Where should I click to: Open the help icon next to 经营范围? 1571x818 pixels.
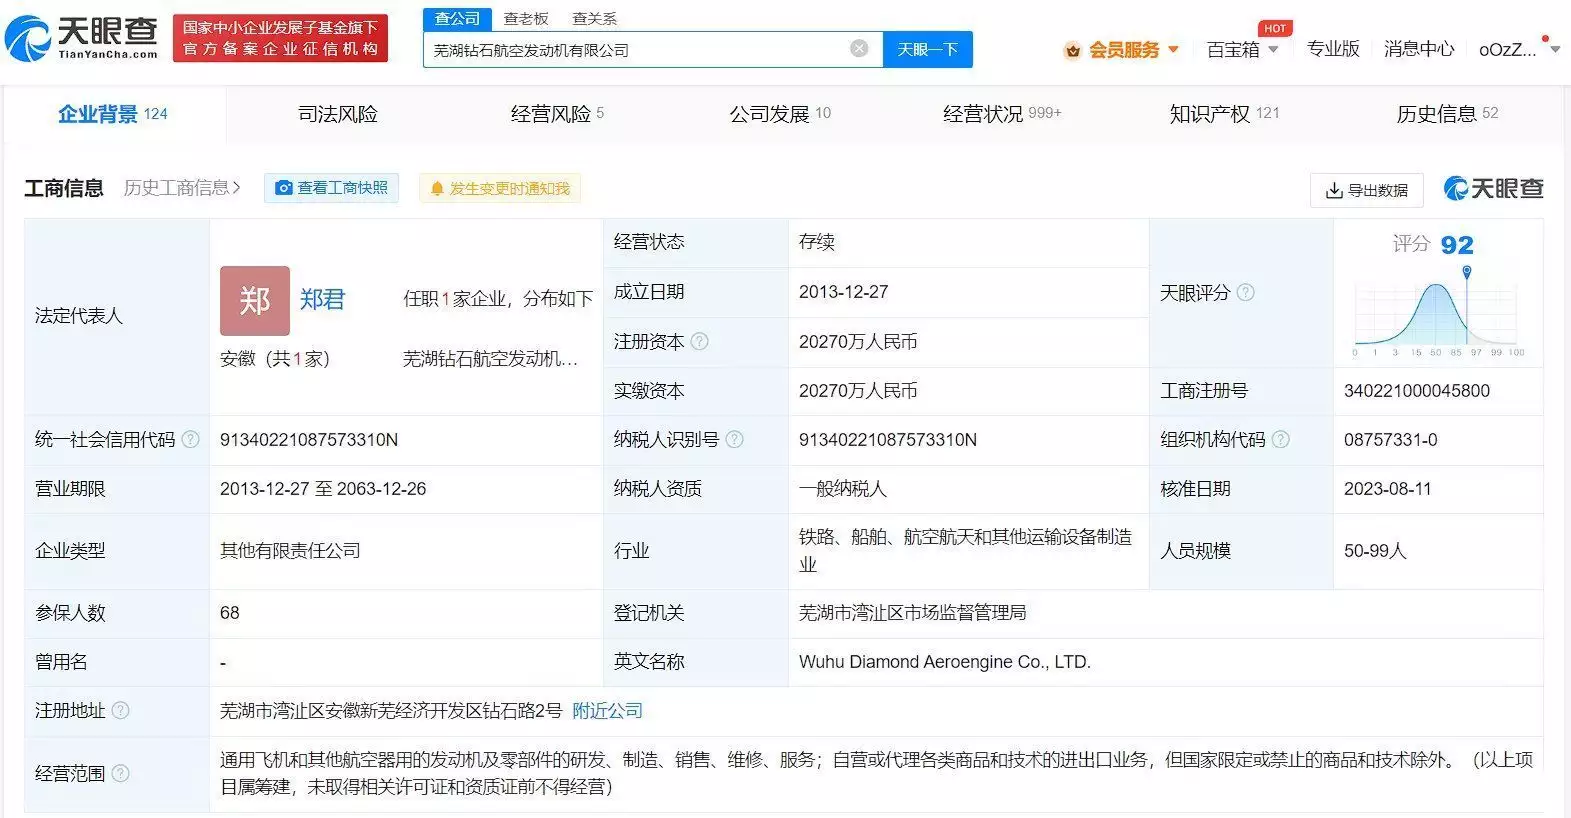point(120,773)
